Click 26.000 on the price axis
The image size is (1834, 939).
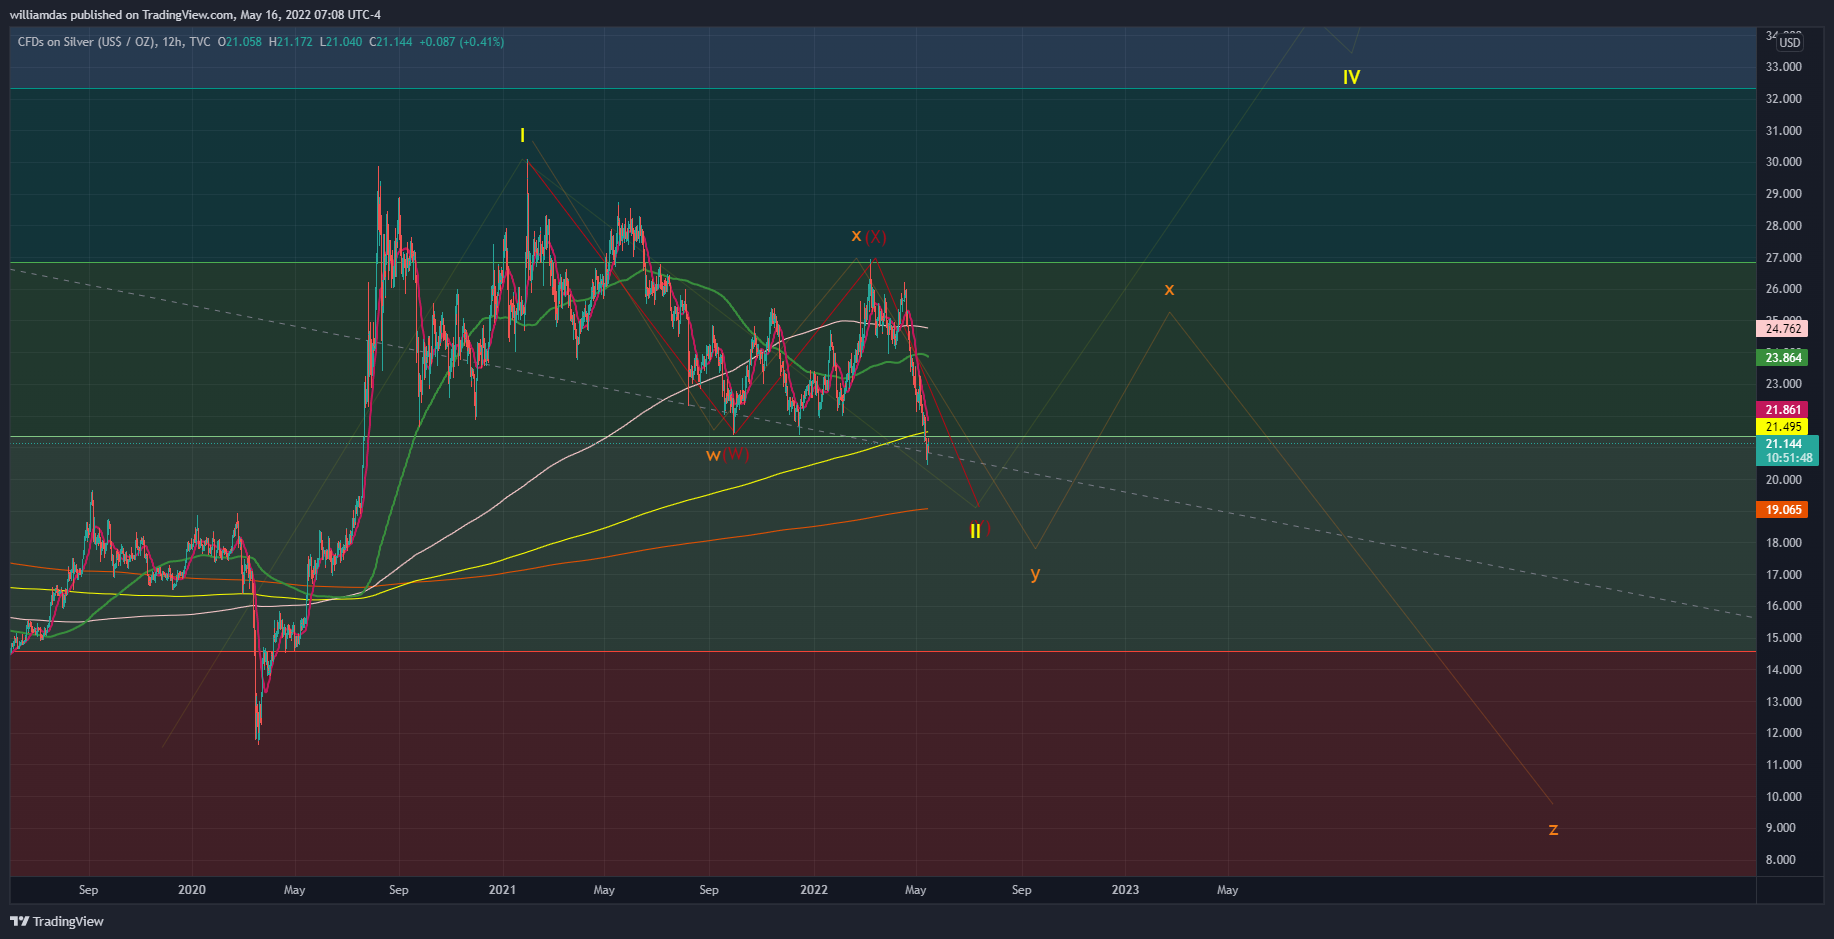click(x=1783, y=289)
